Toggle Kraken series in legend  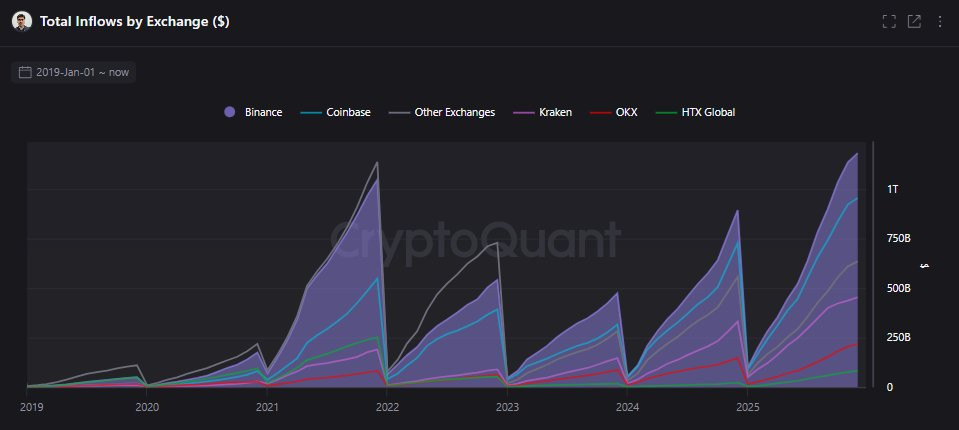(x=542, y=112)
